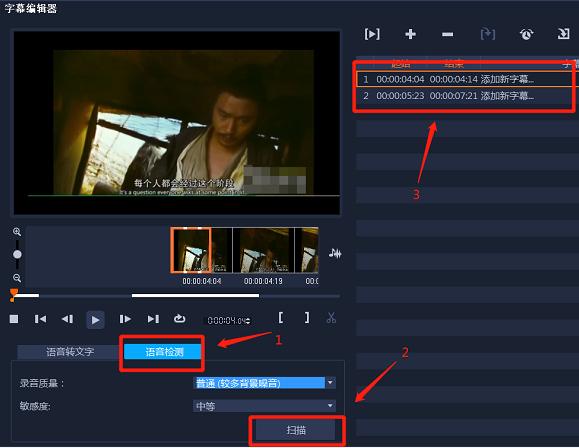Zoom in on the thumbnail timeline
Image resolution: width=579 pixels, height=448 pixels.
17,232
